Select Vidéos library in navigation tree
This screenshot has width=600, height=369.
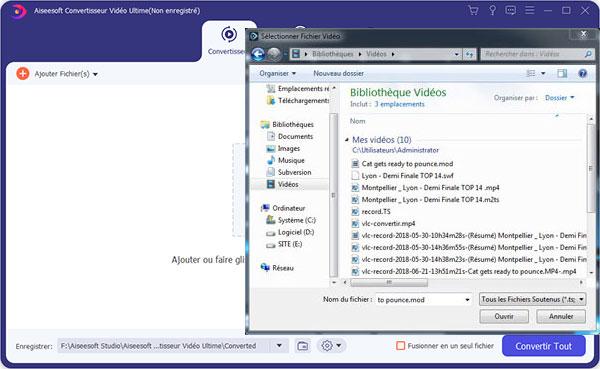[x=282, y=184]
